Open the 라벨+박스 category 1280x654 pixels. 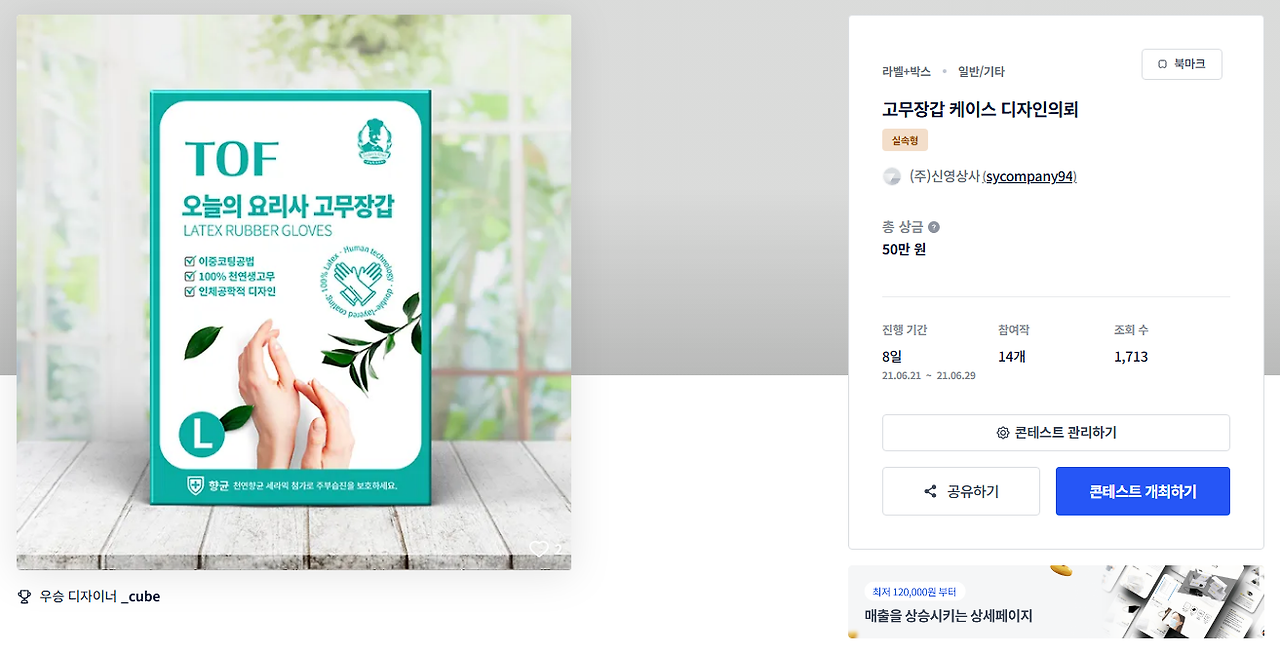pyautogui.click(x=906, y=71)
